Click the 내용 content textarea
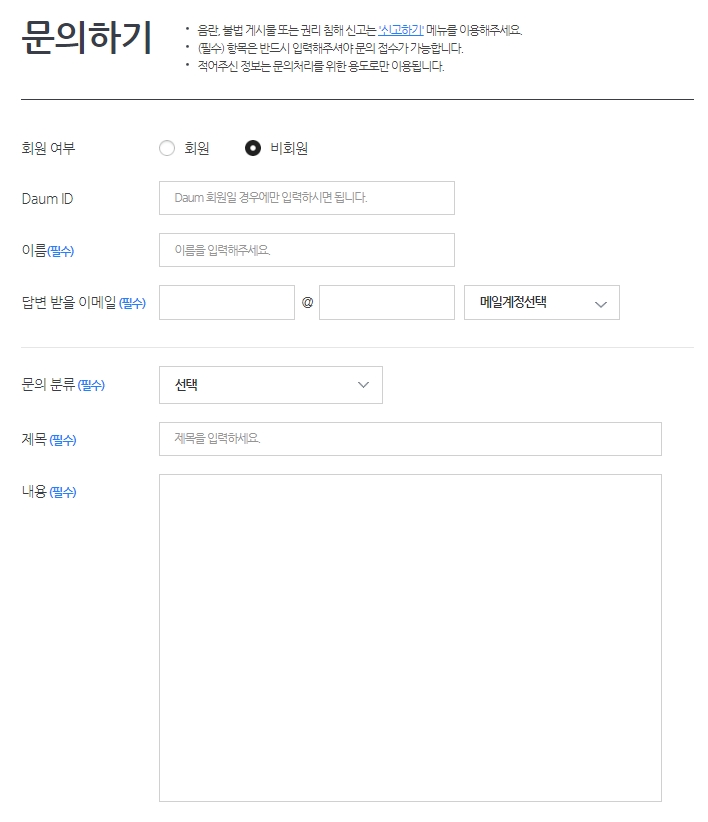Screen dimensions: 708x822 [410, 638]
